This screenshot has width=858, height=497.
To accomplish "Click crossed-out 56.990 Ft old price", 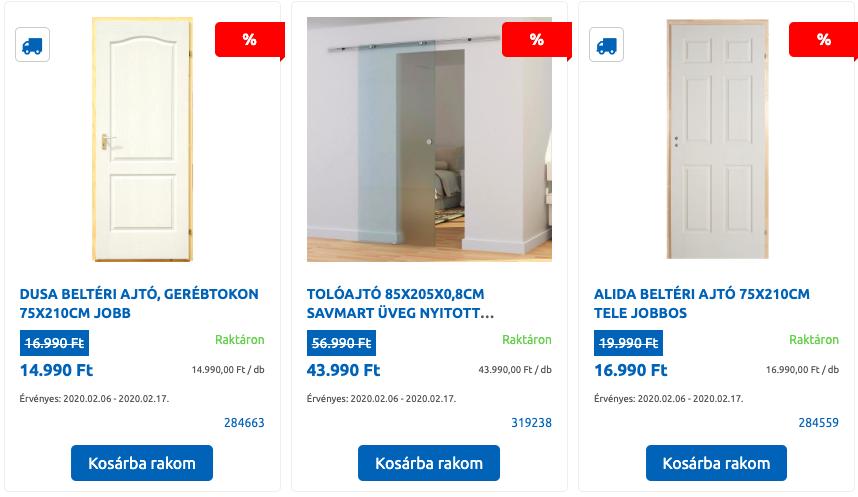I will [x=341, y=343].
